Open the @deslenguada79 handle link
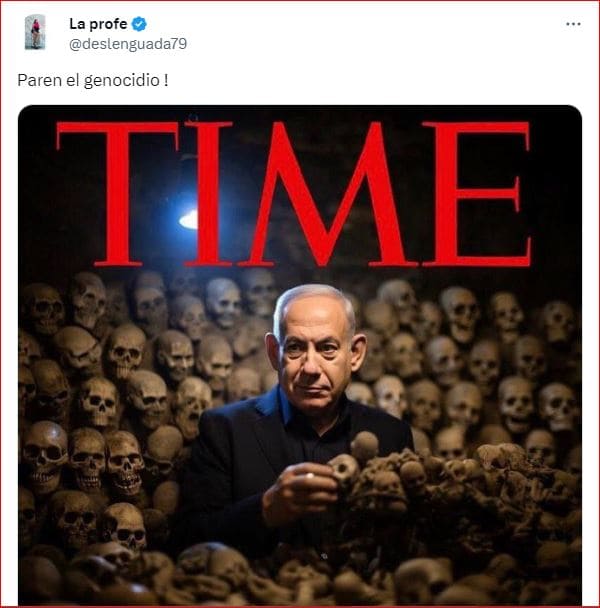 click(x=128, y=44)
